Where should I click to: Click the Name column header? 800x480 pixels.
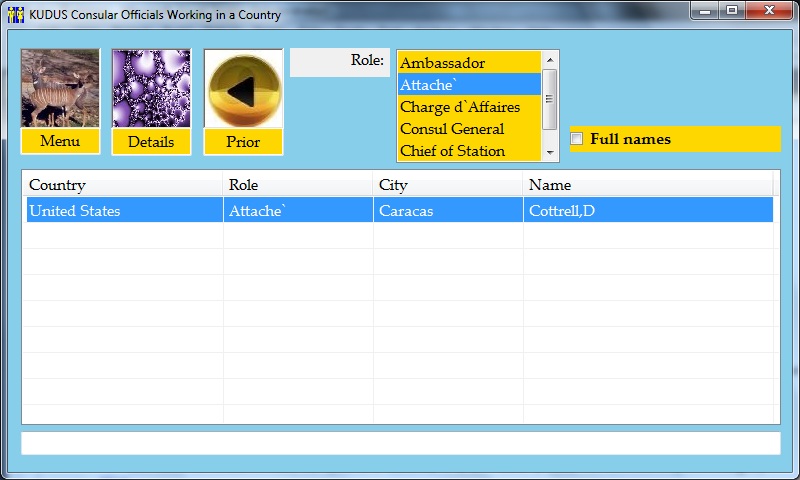tap(647, 185)
